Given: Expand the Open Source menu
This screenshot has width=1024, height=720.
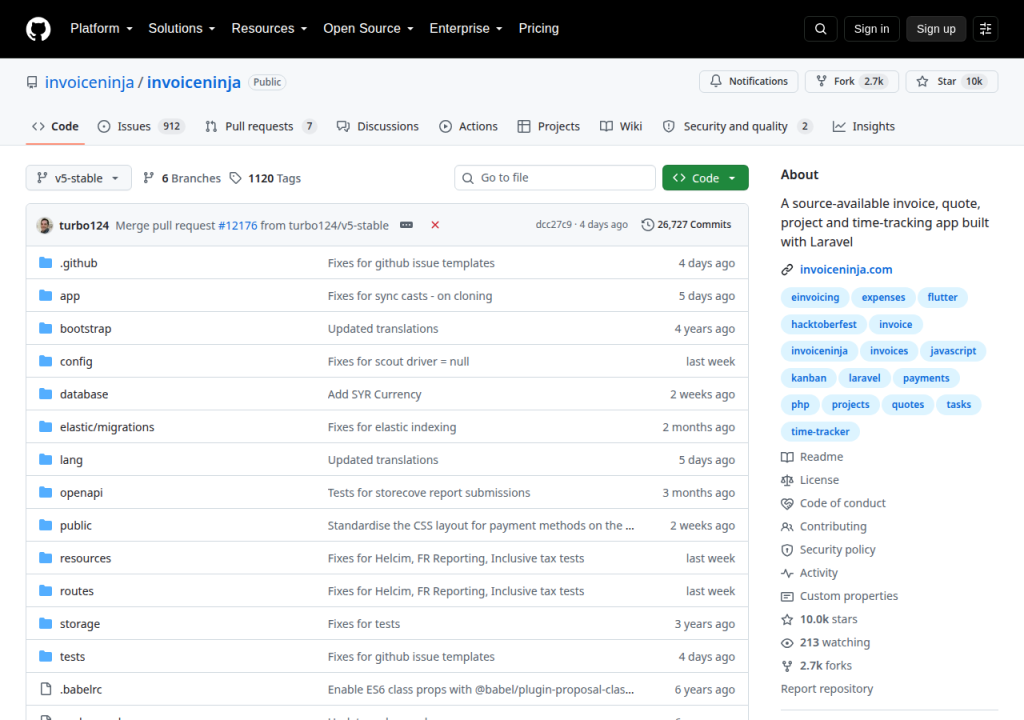Looking at the screenshot, I should (x=368, y=29).
